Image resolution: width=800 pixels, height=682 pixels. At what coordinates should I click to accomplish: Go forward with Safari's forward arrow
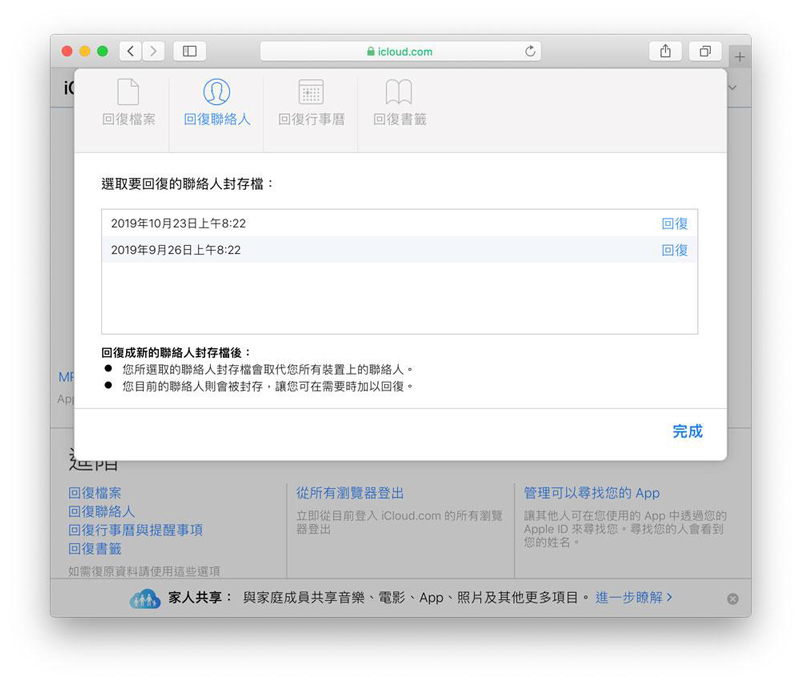(x=153, y=51)
